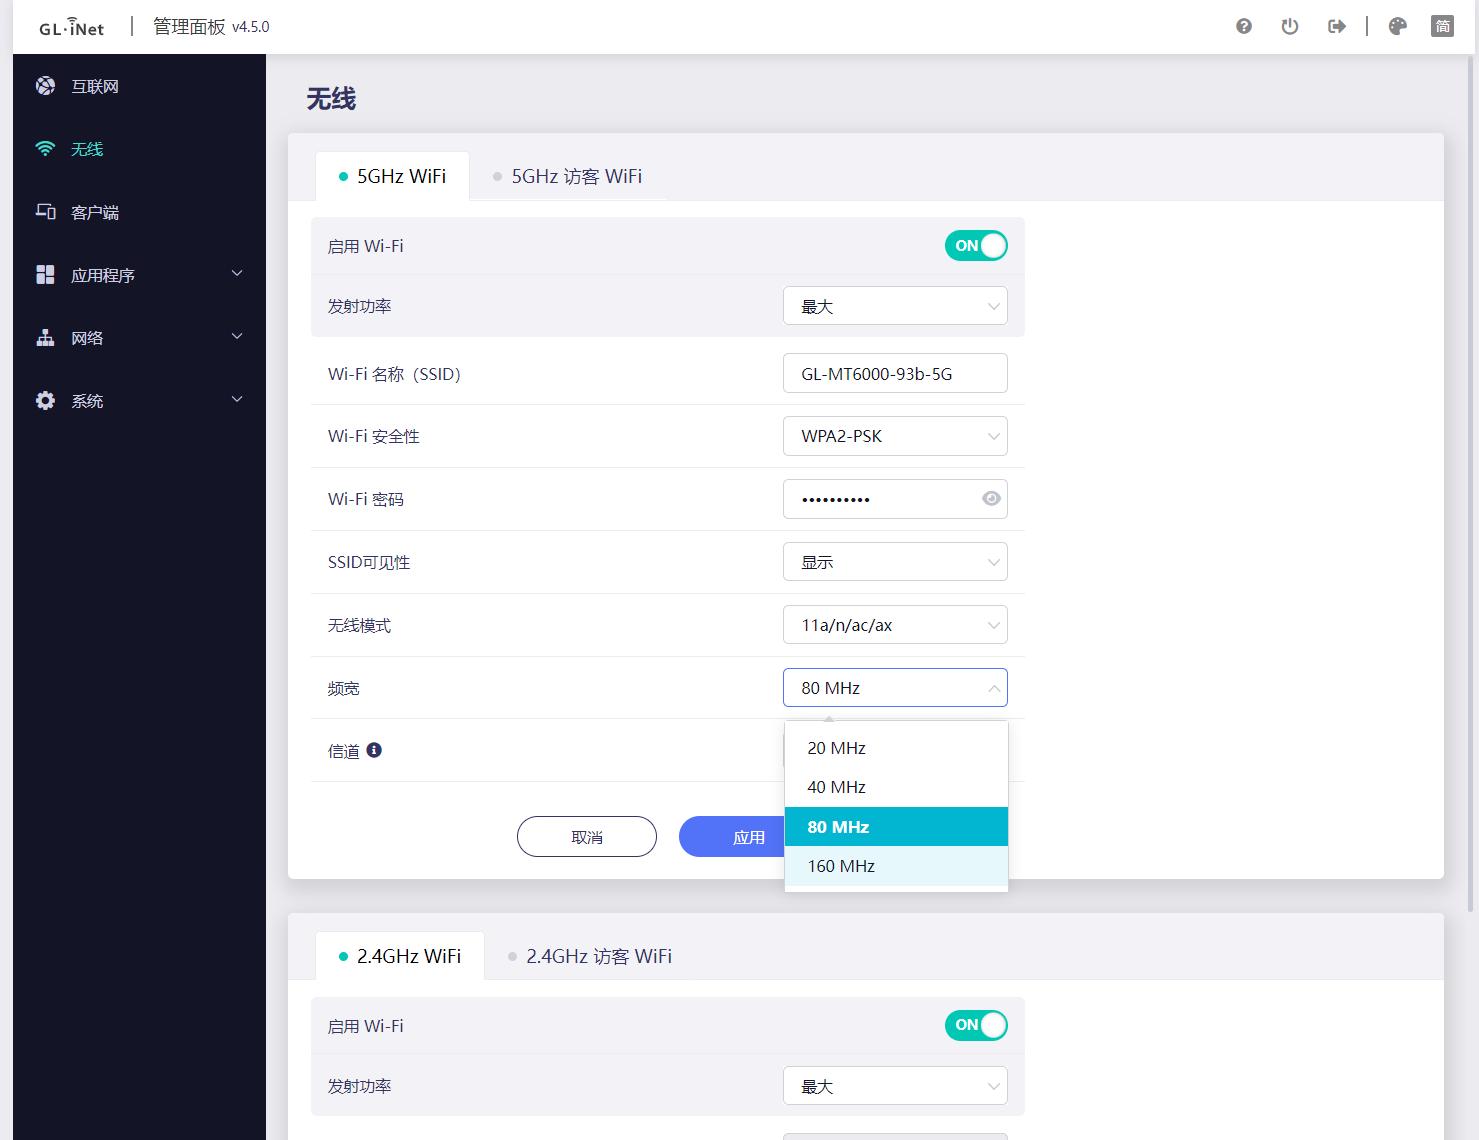The width and height of the screenshot is (1479, 1140).
Task: Select 160 MHz in the bandwidth list
Action: [840, 866]
